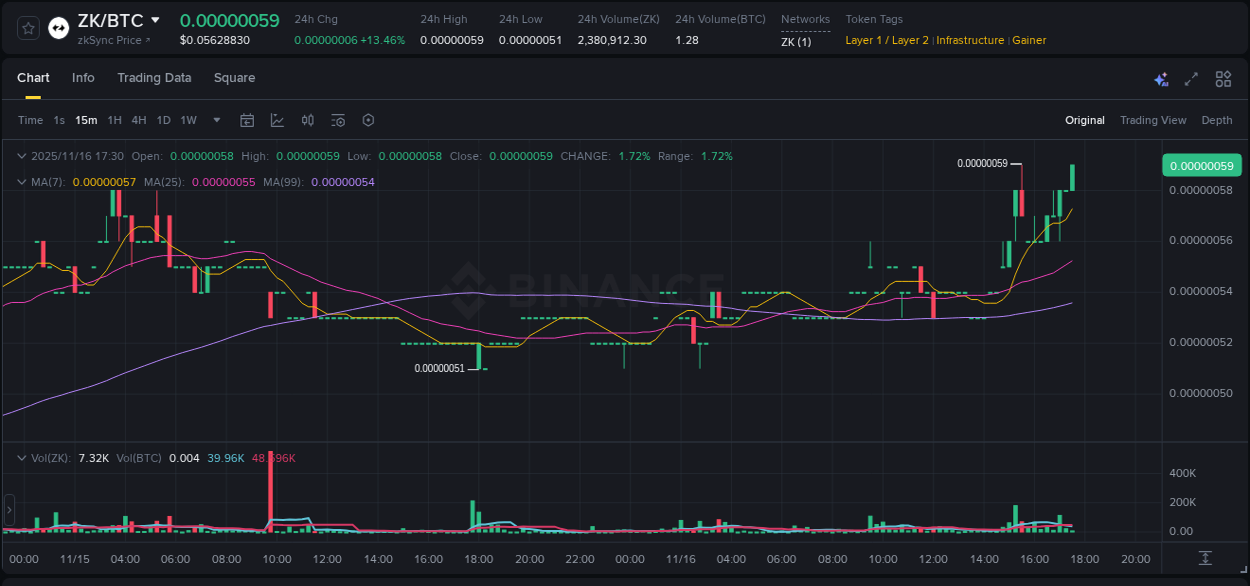Viewport: 1250px width, 586px height.
Task: Expand the chart to fullscreen
Action: coord(1190,78)
